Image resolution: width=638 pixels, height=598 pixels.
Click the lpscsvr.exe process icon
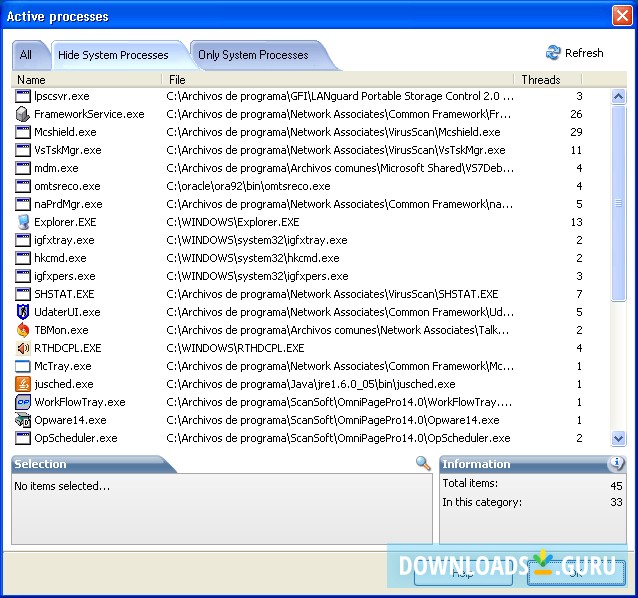23,96
